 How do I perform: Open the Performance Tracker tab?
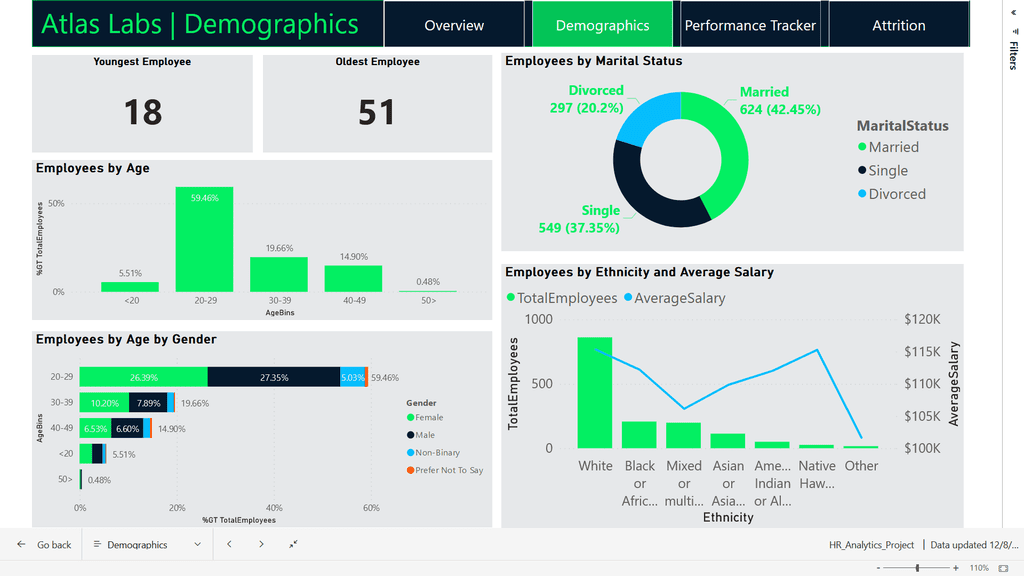tap(750, 25)
